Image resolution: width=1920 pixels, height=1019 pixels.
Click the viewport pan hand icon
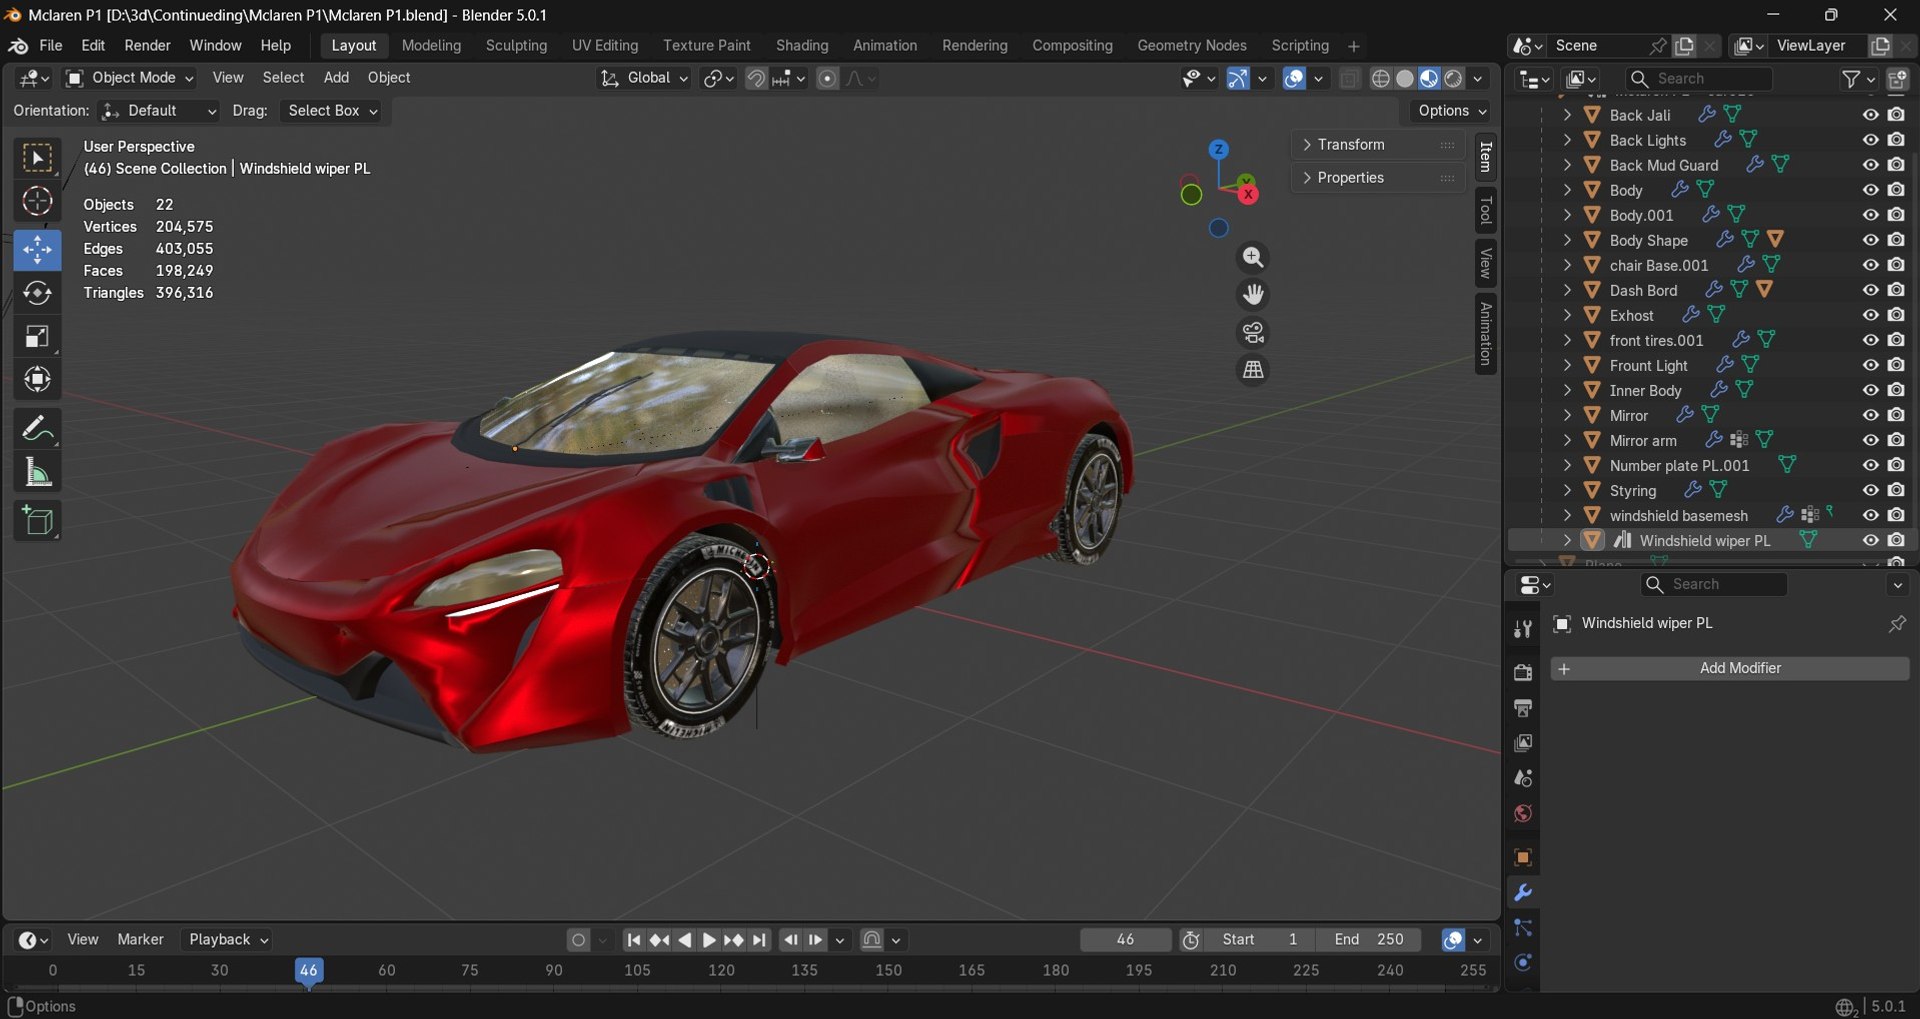coord(1253,295)
